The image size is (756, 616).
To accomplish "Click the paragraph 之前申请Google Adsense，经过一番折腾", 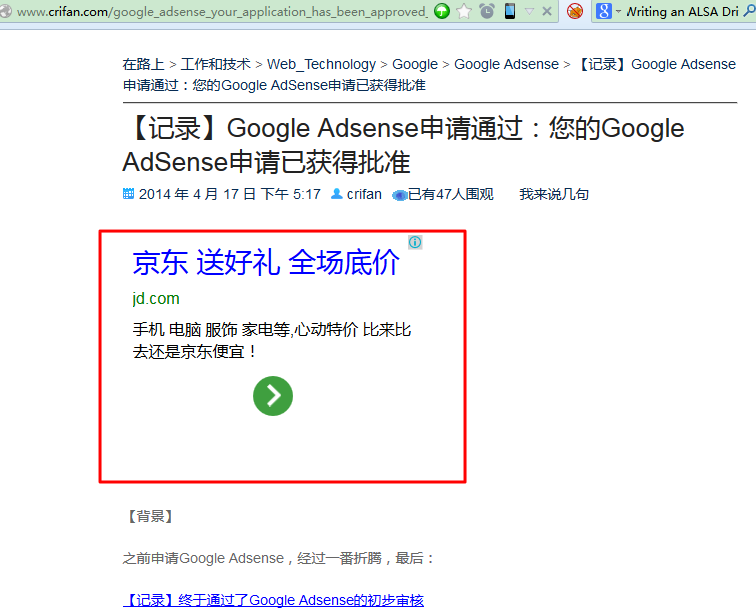I will (279, 558).
